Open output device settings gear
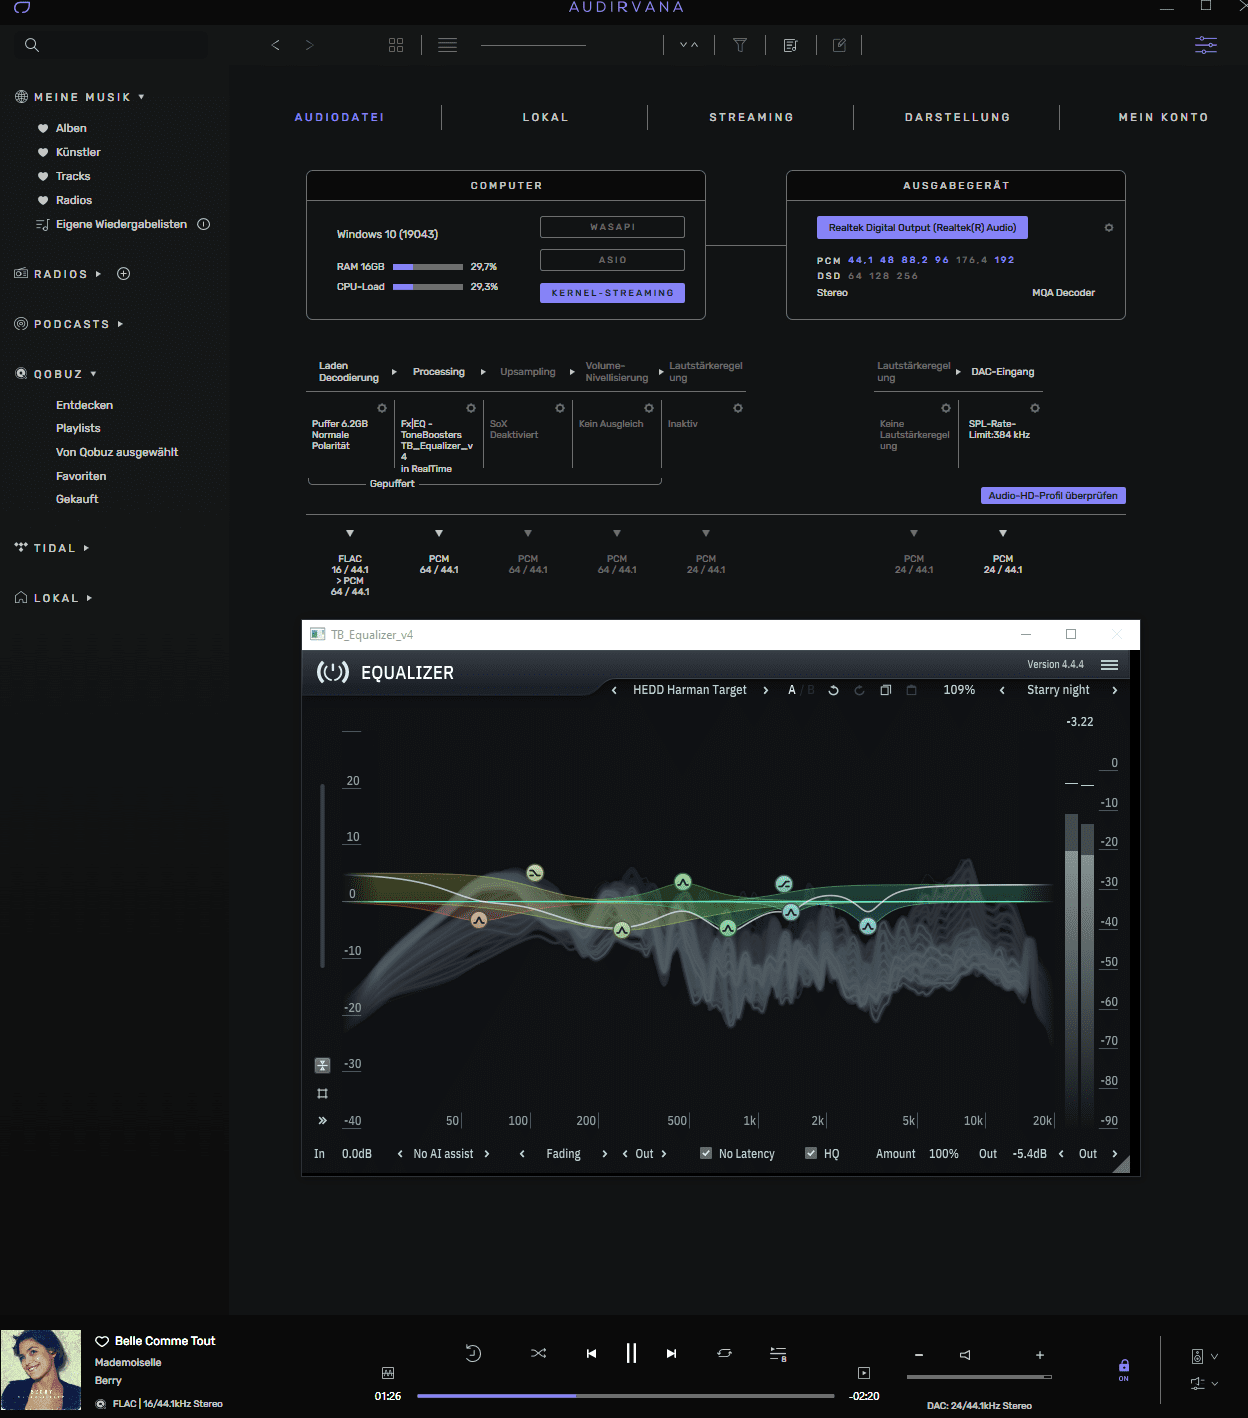The height and width of the screenshot is (1418, 1248). pos(1109,228)
